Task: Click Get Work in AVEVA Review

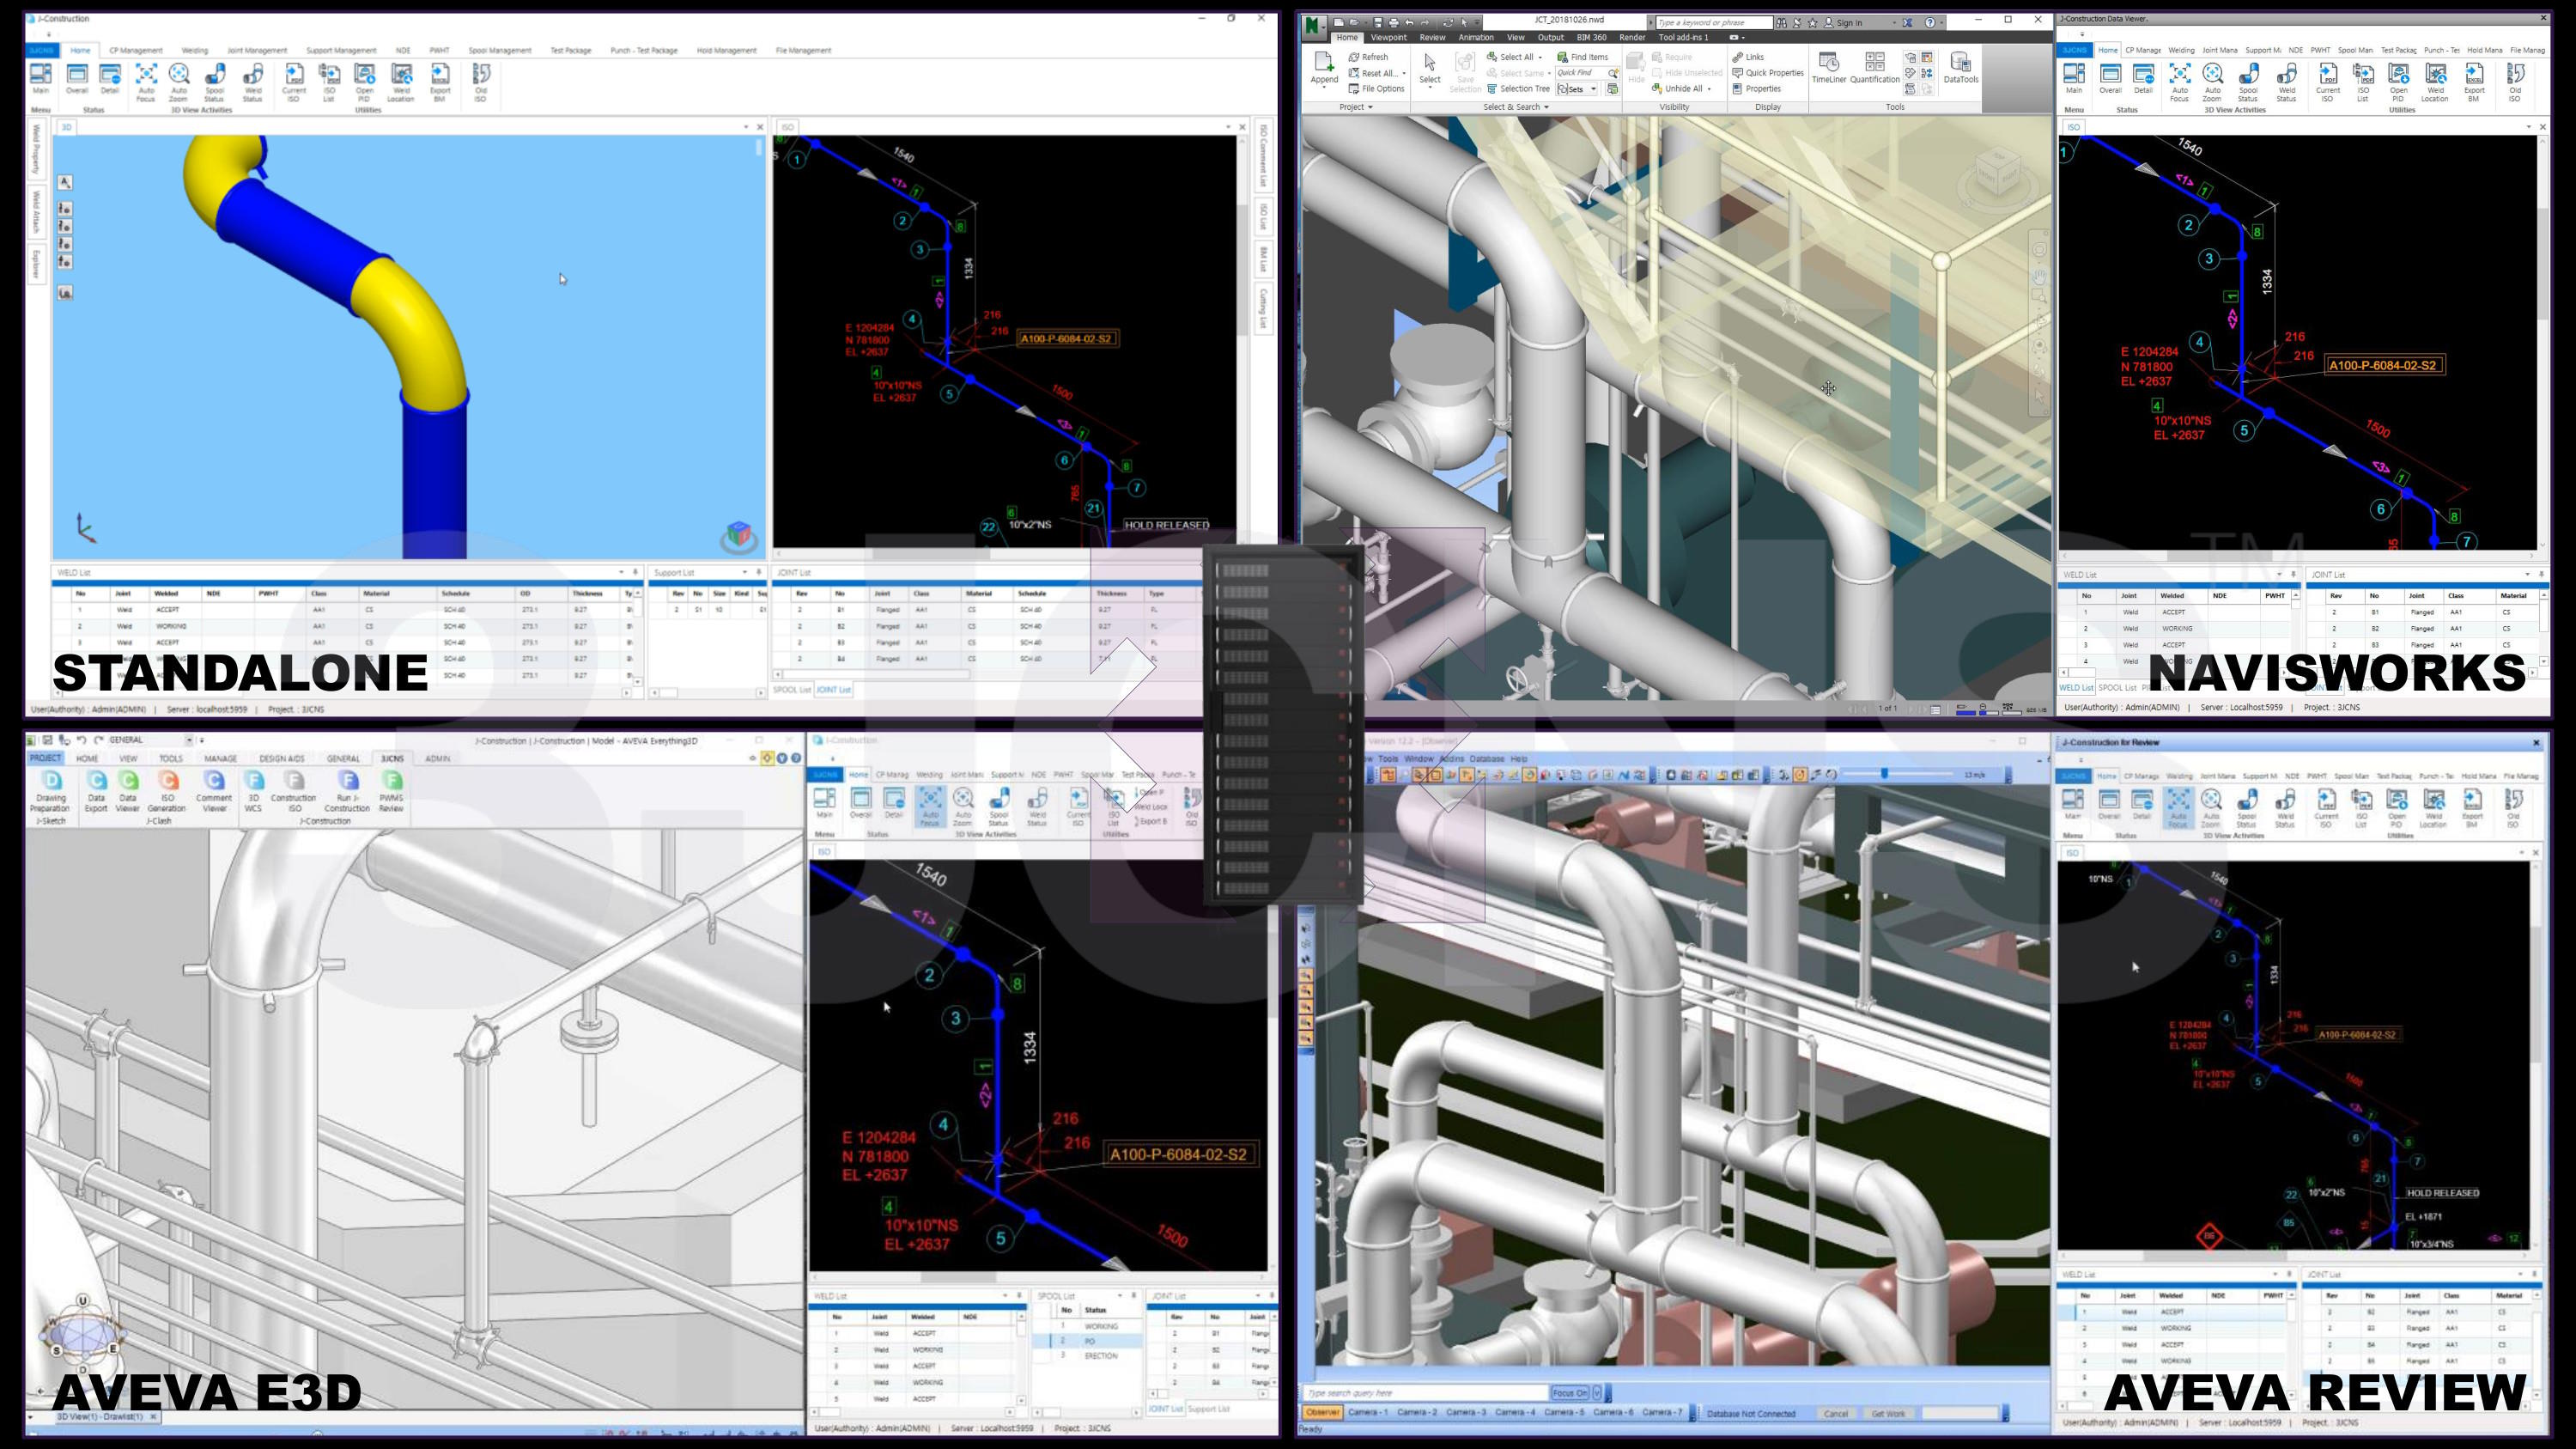Action: pos(1888,1413)
